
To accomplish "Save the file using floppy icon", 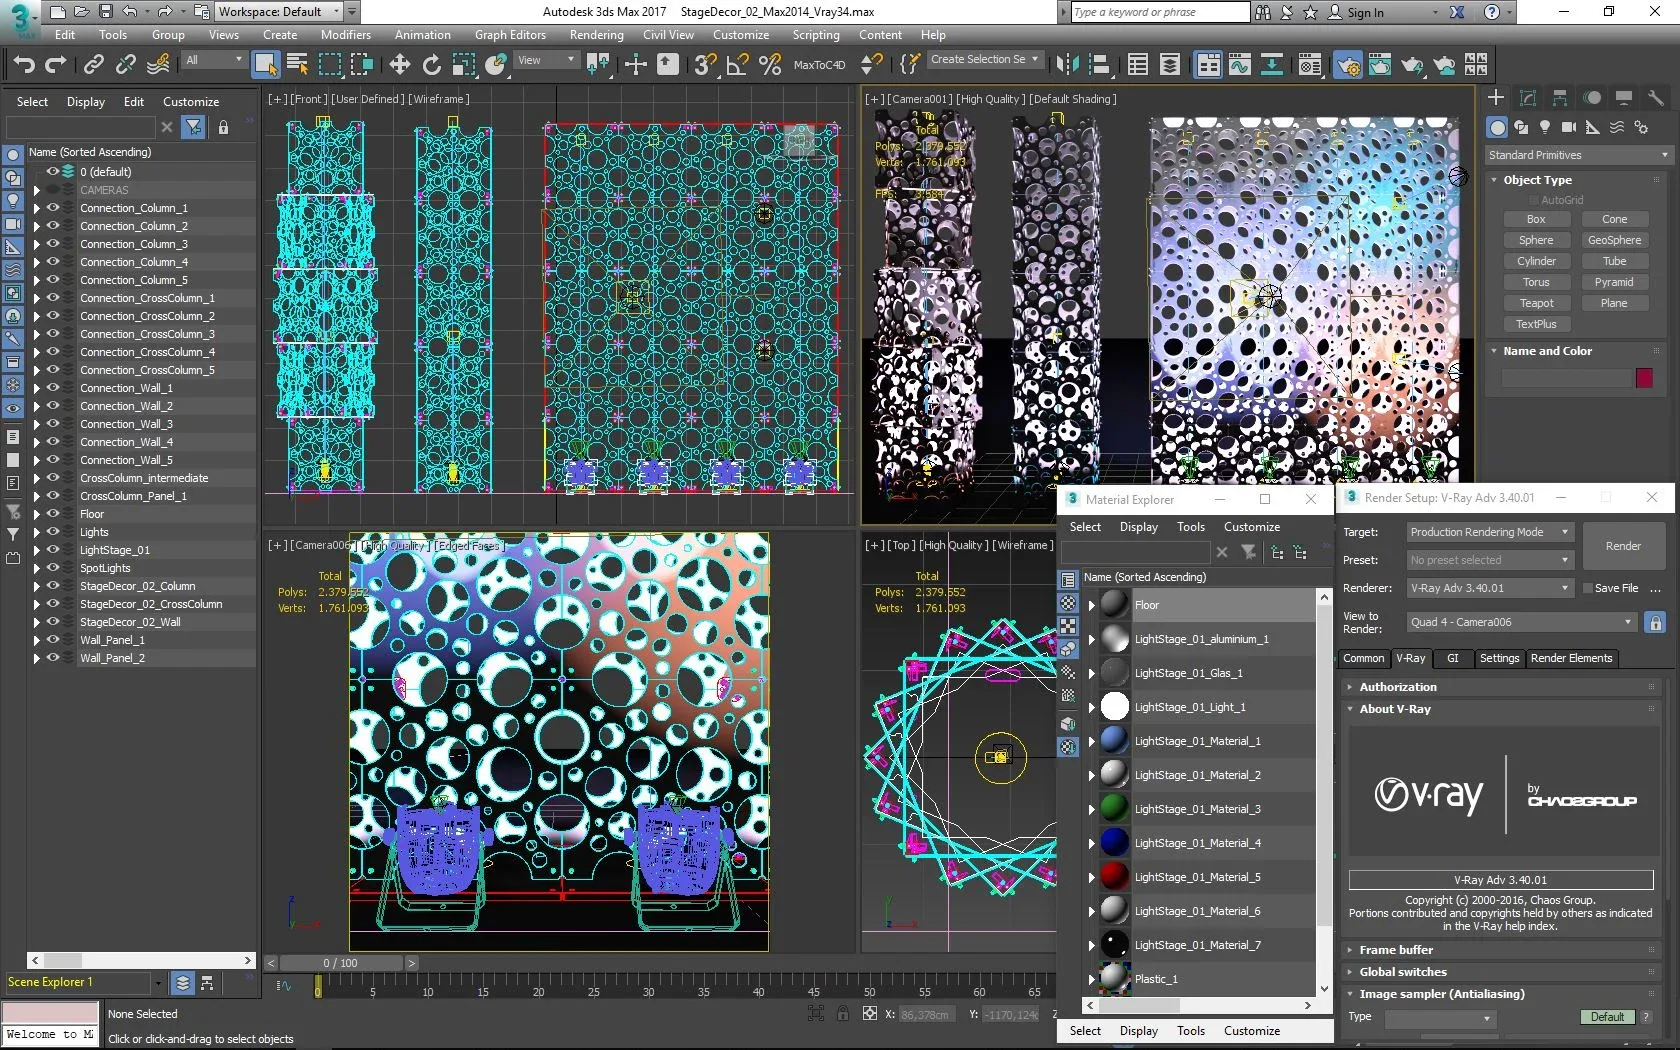I will [105, 12].
